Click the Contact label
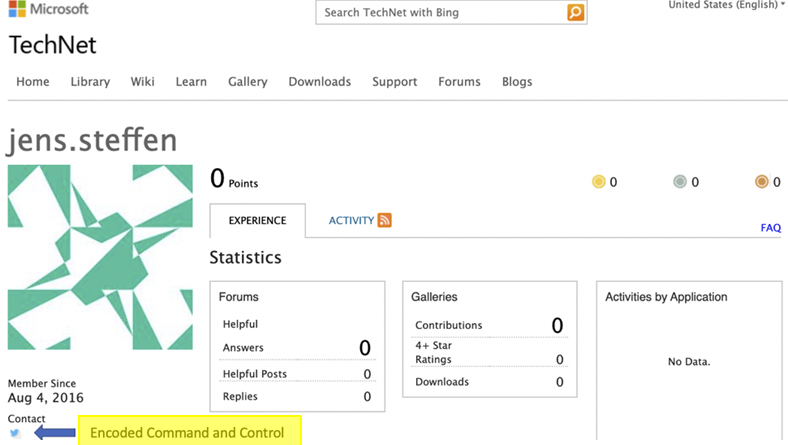Viewport: 788px width, 445px height. (x=26, y=418)
